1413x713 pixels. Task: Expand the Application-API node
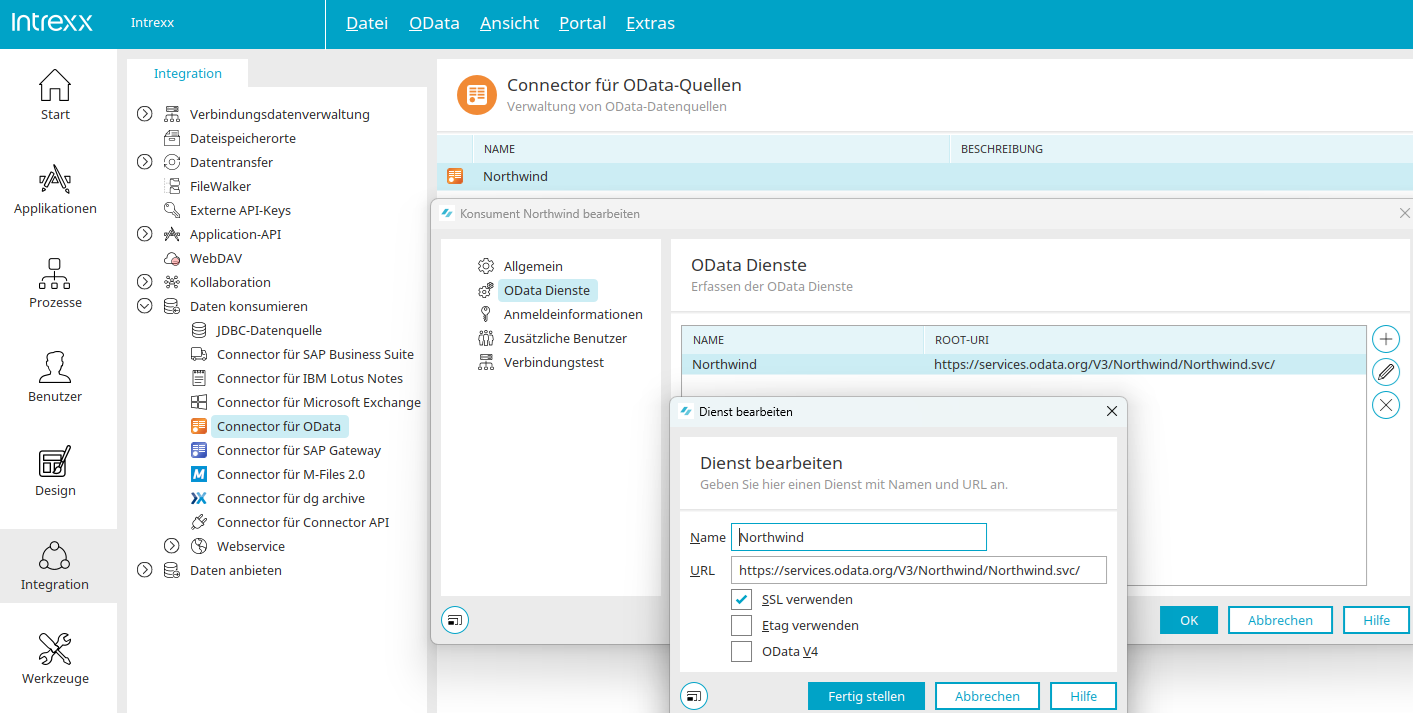pos(145,234)
